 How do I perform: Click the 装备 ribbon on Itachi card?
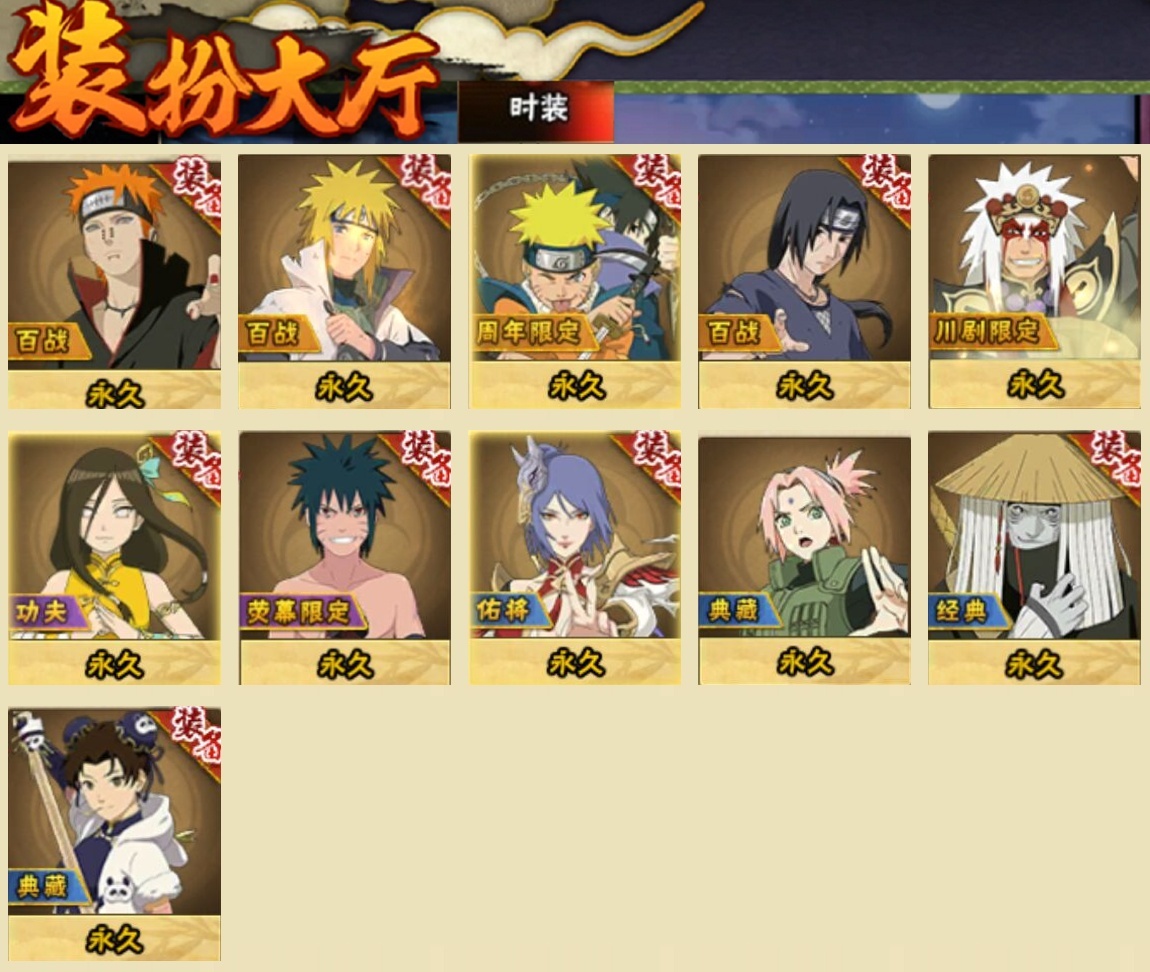click(x=882, y=183)
